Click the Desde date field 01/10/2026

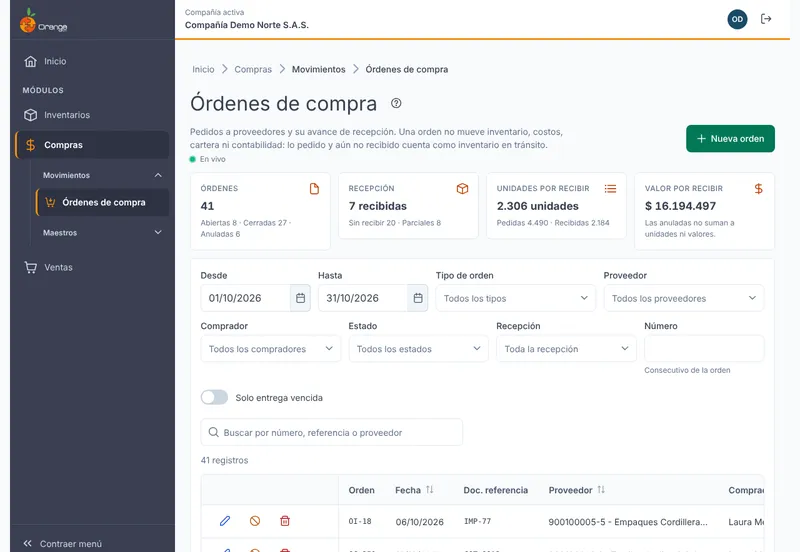(245, 298)
